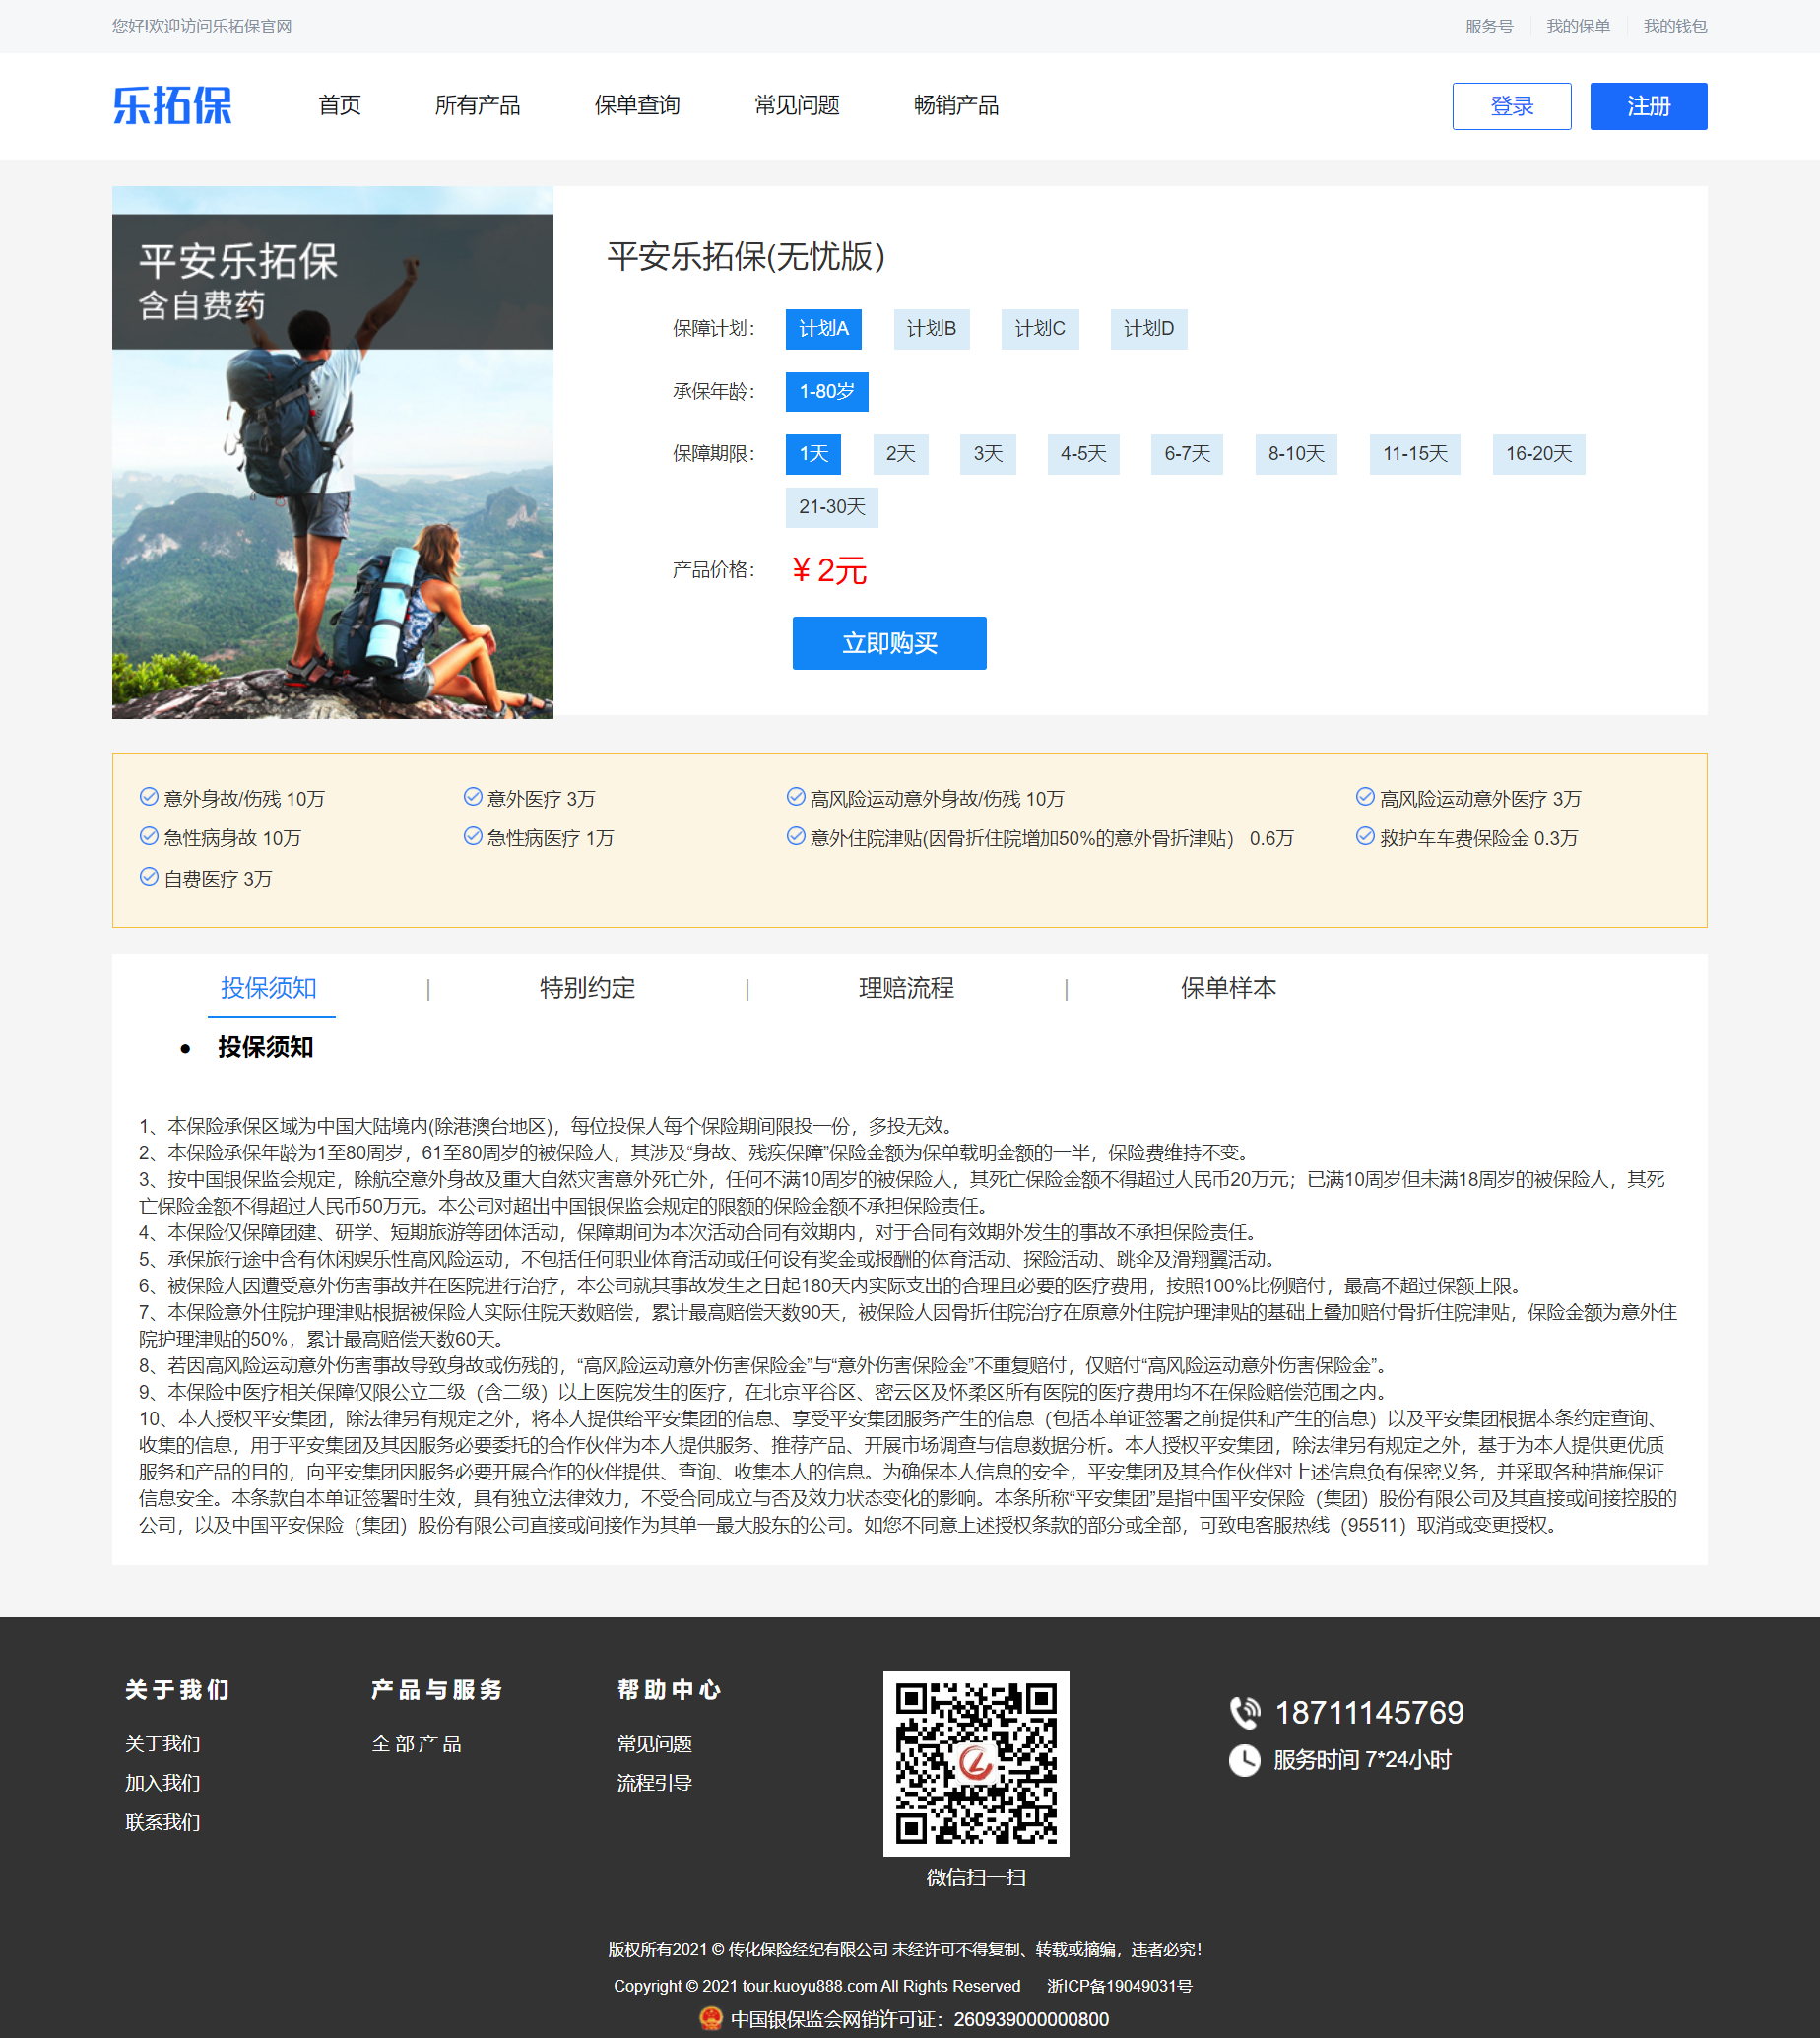The height and width of the screenshot is (2038, 1820).
Task: Select the 1-80岁 age option
Action: click(x=826, y=392)
